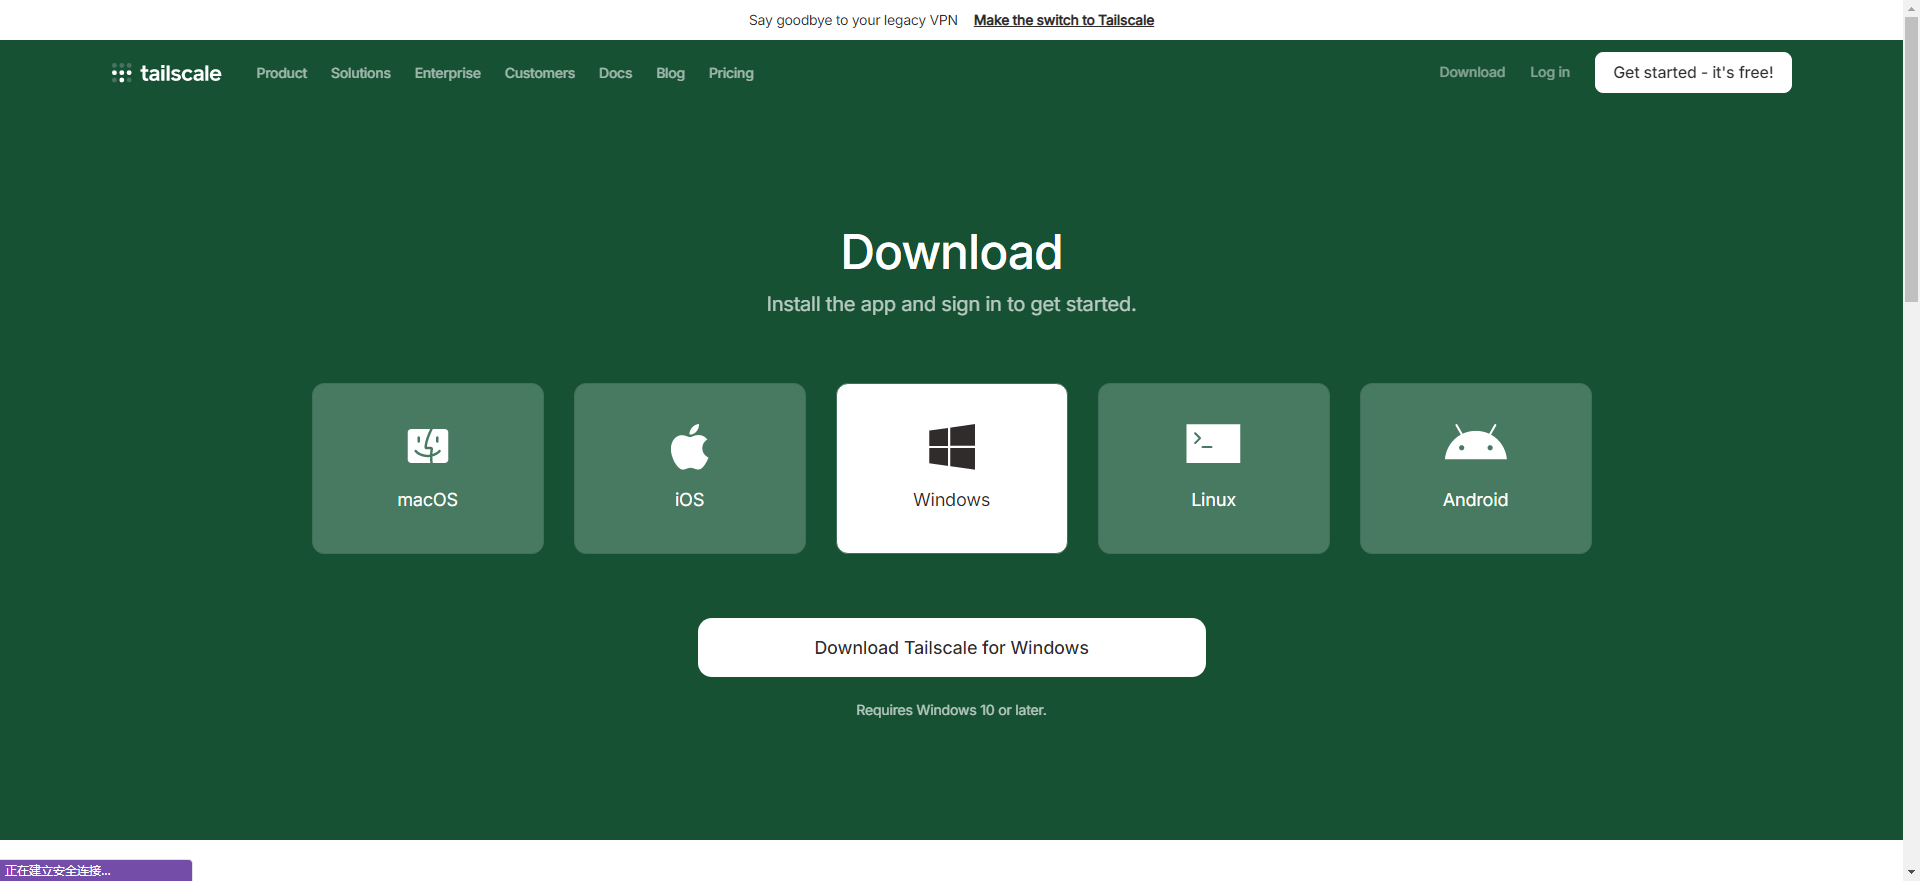Click the scrollbar down arrow
The width and height of the screenshot is (1920, 881).
pos(1911,872)
